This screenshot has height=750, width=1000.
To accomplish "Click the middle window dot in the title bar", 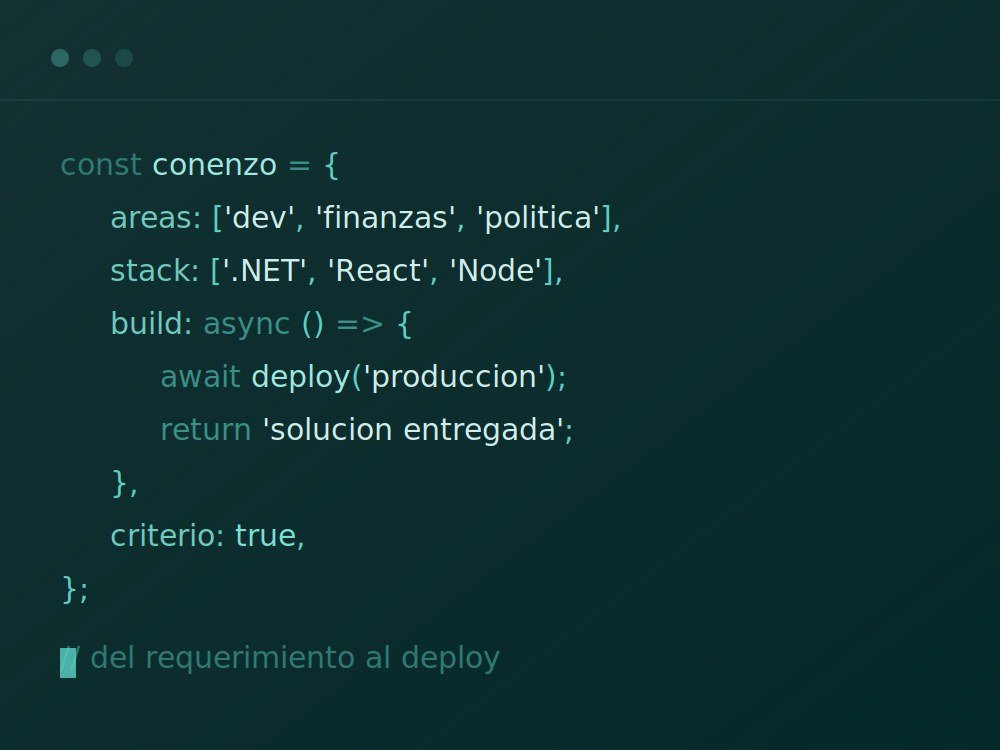I will [x=92, y=58].
